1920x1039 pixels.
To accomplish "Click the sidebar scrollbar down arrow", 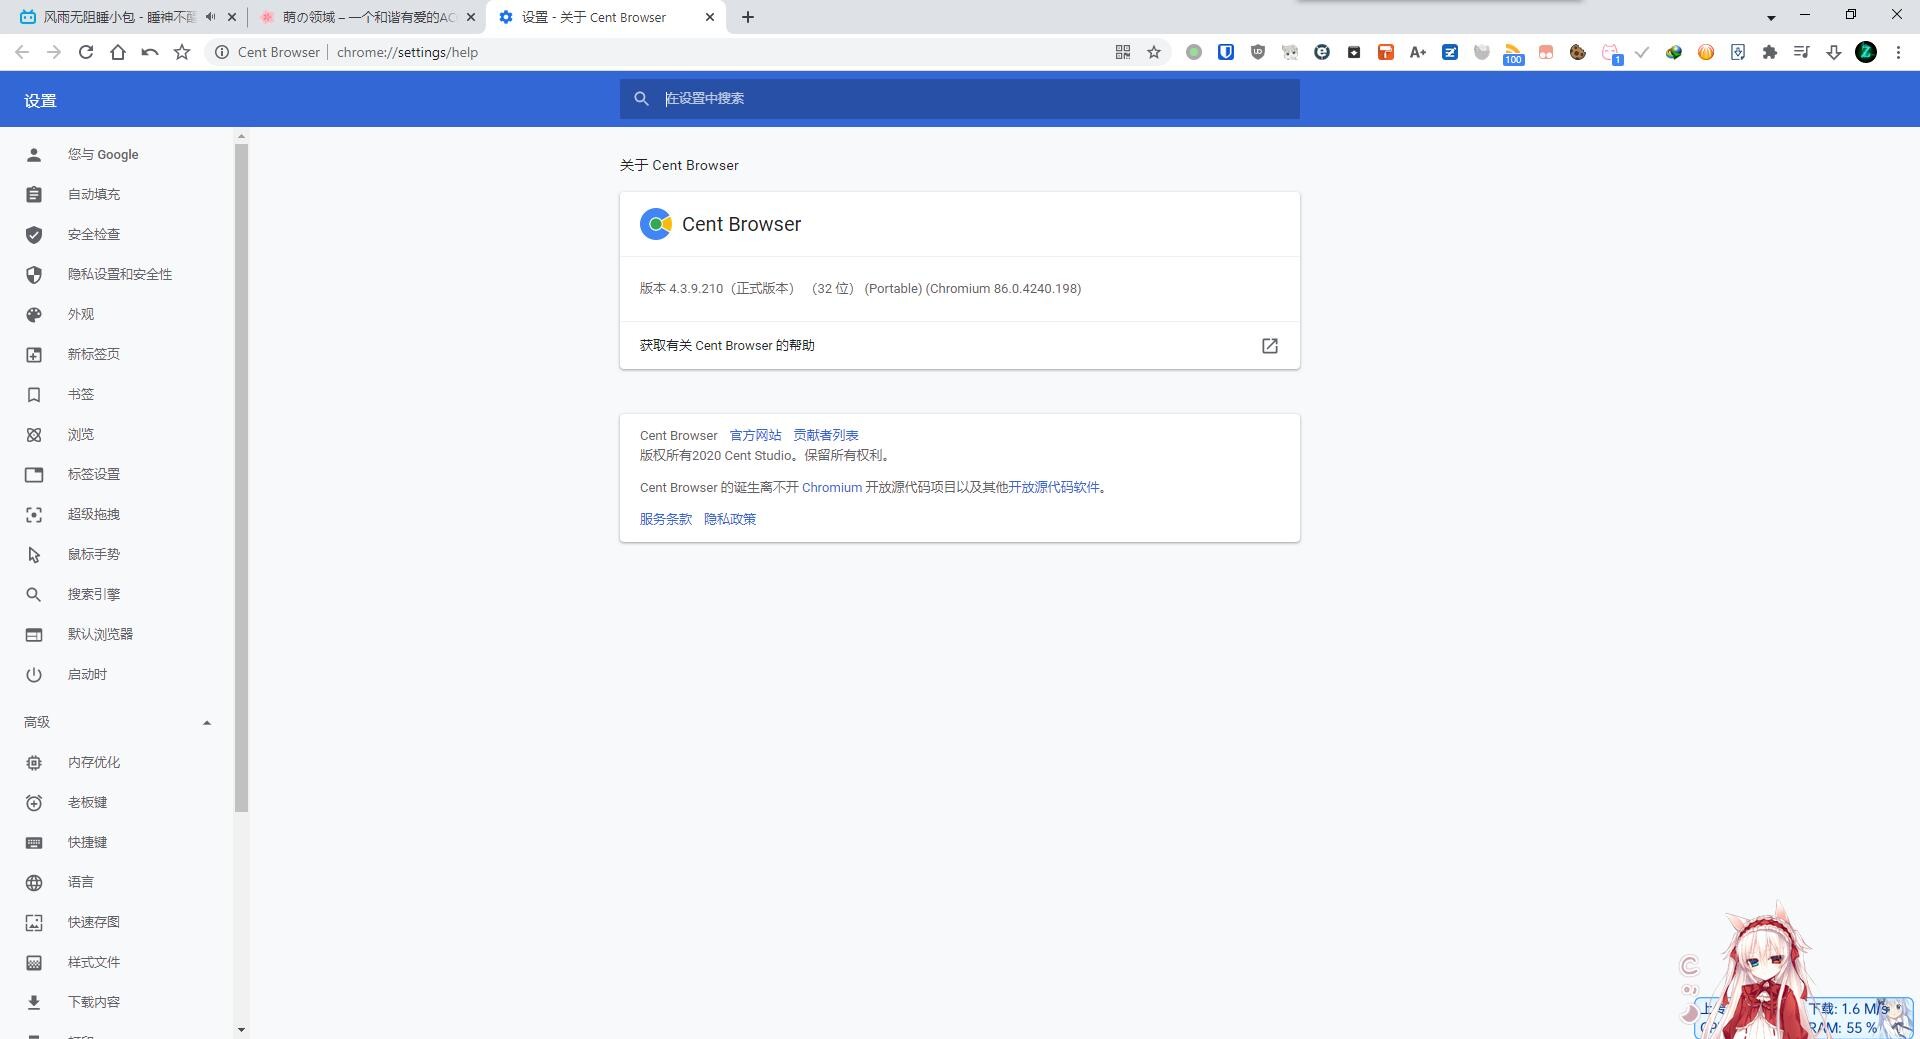I will 241,1029.
